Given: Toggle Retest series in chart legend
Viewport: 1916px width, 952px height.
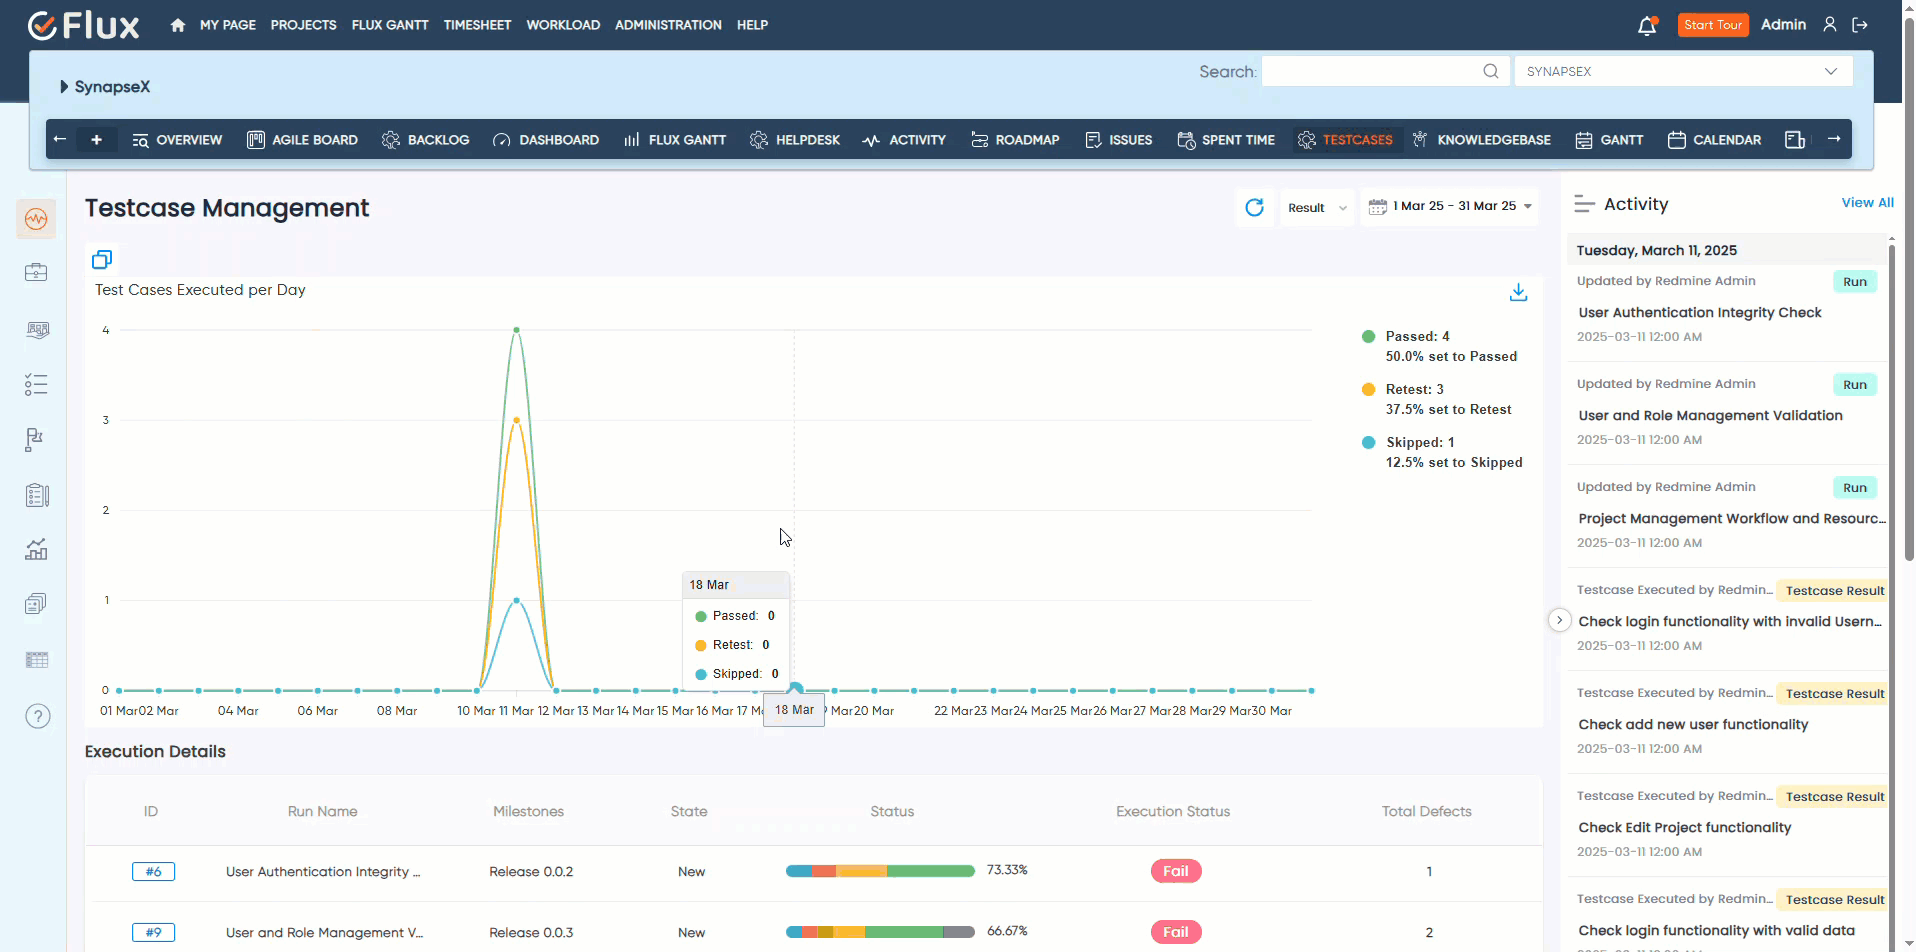Looking at the screenshot, I should 1437,399.
